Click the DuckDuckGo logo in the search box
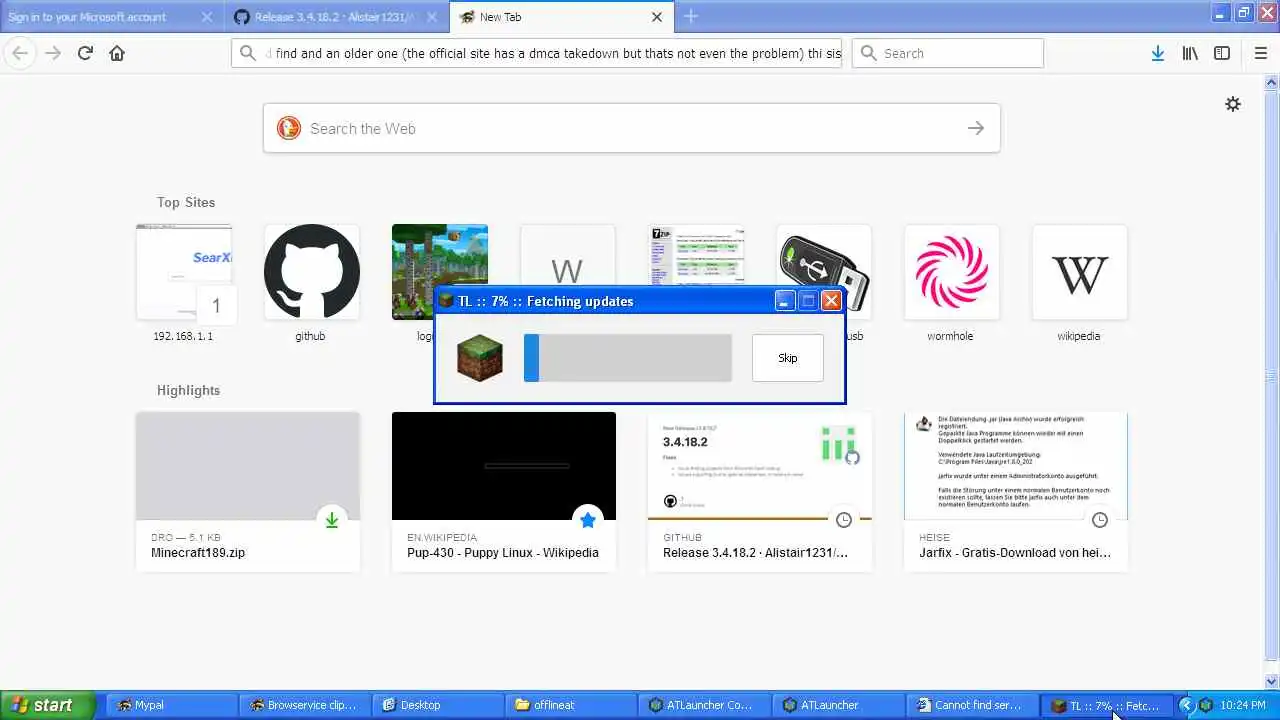Screen dimensions: 1280x720 (289, 128)
